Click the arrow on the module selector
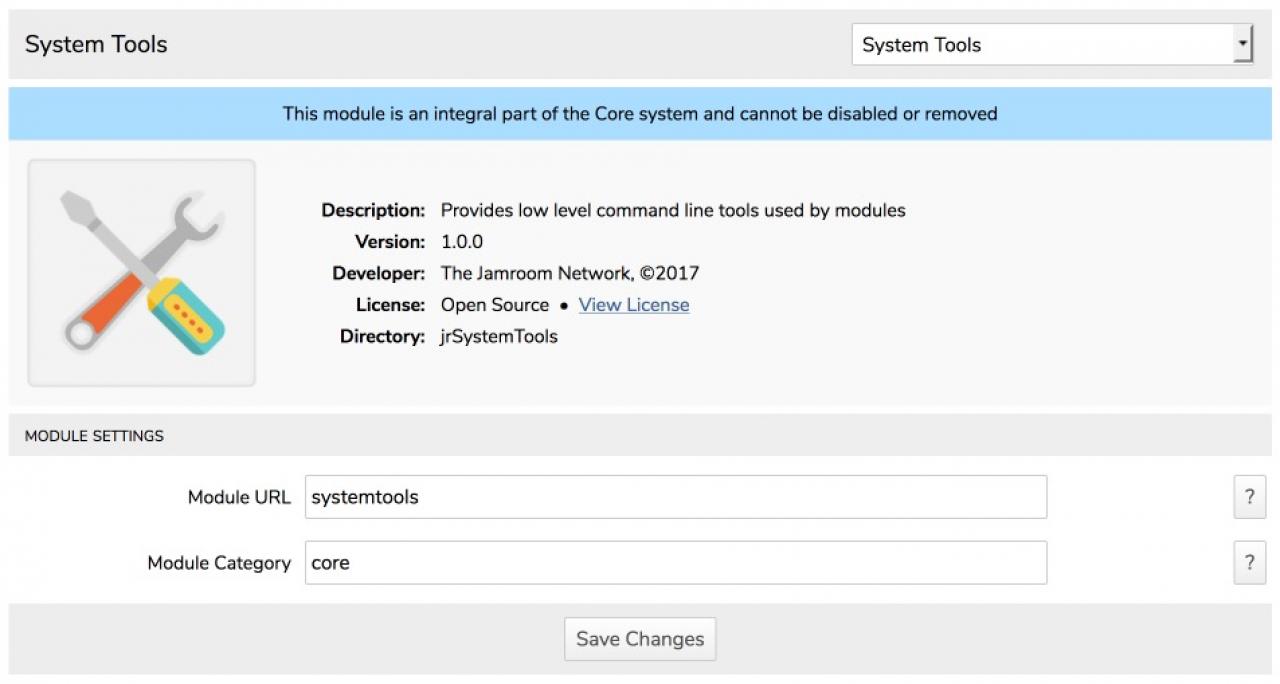The height and width of the screenshot is (684, 1280). [1243, 45]
